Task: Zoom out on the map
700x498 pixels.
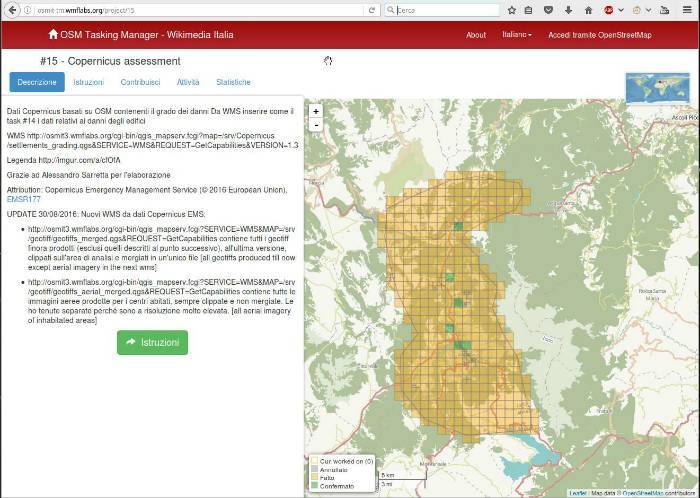Action: (x=316, y=125)
